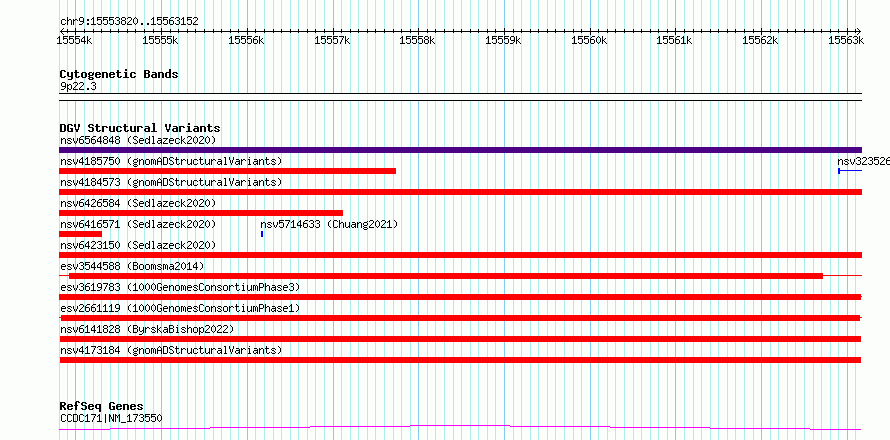This screenshot has width=890, height=440.
Task: Open the esv3619783 (1000GenomesConsortiumPhase3) label
Action: click(179, 287)
